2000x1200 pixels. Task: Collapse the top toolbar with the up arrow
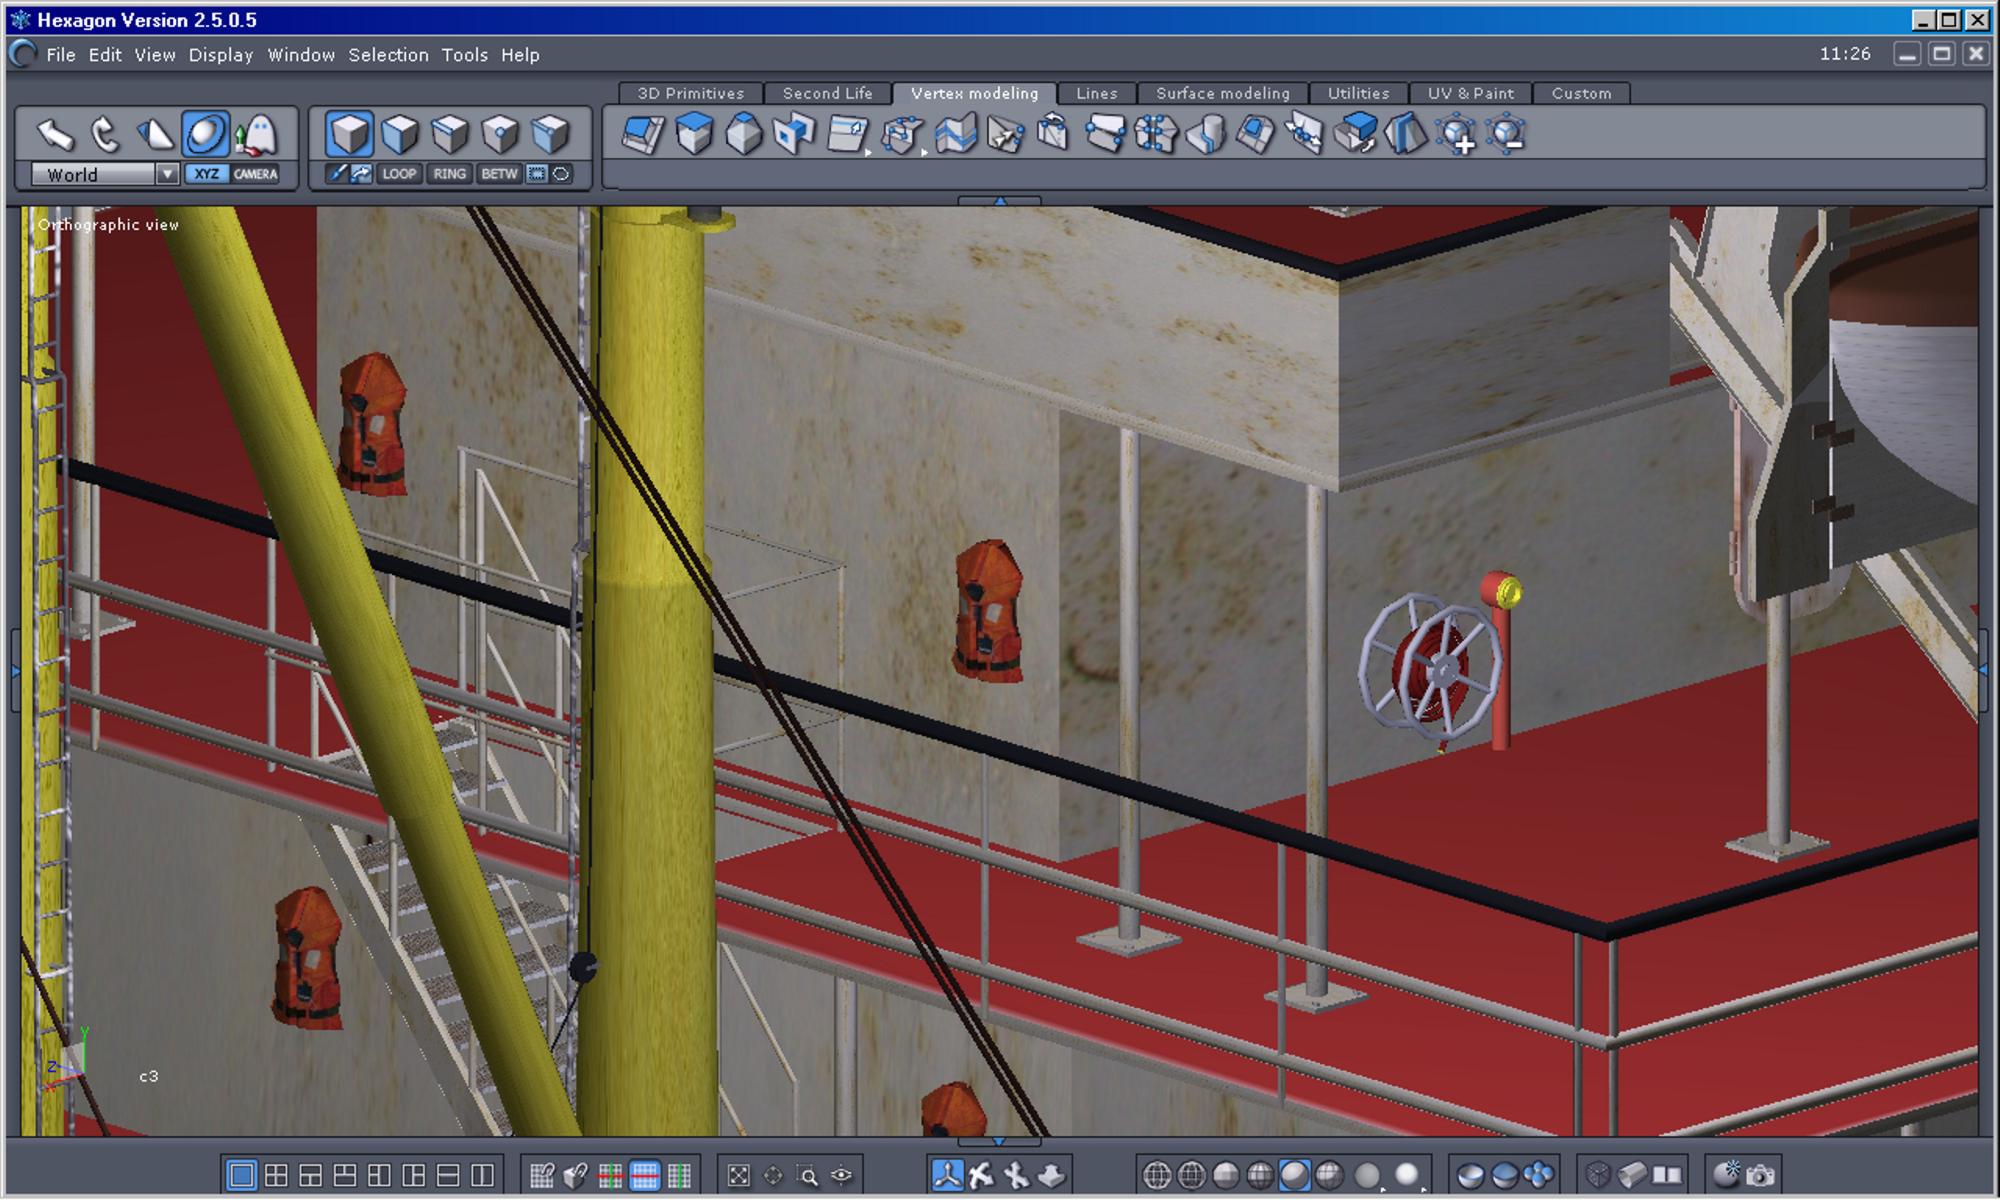(x=999, y=201)
